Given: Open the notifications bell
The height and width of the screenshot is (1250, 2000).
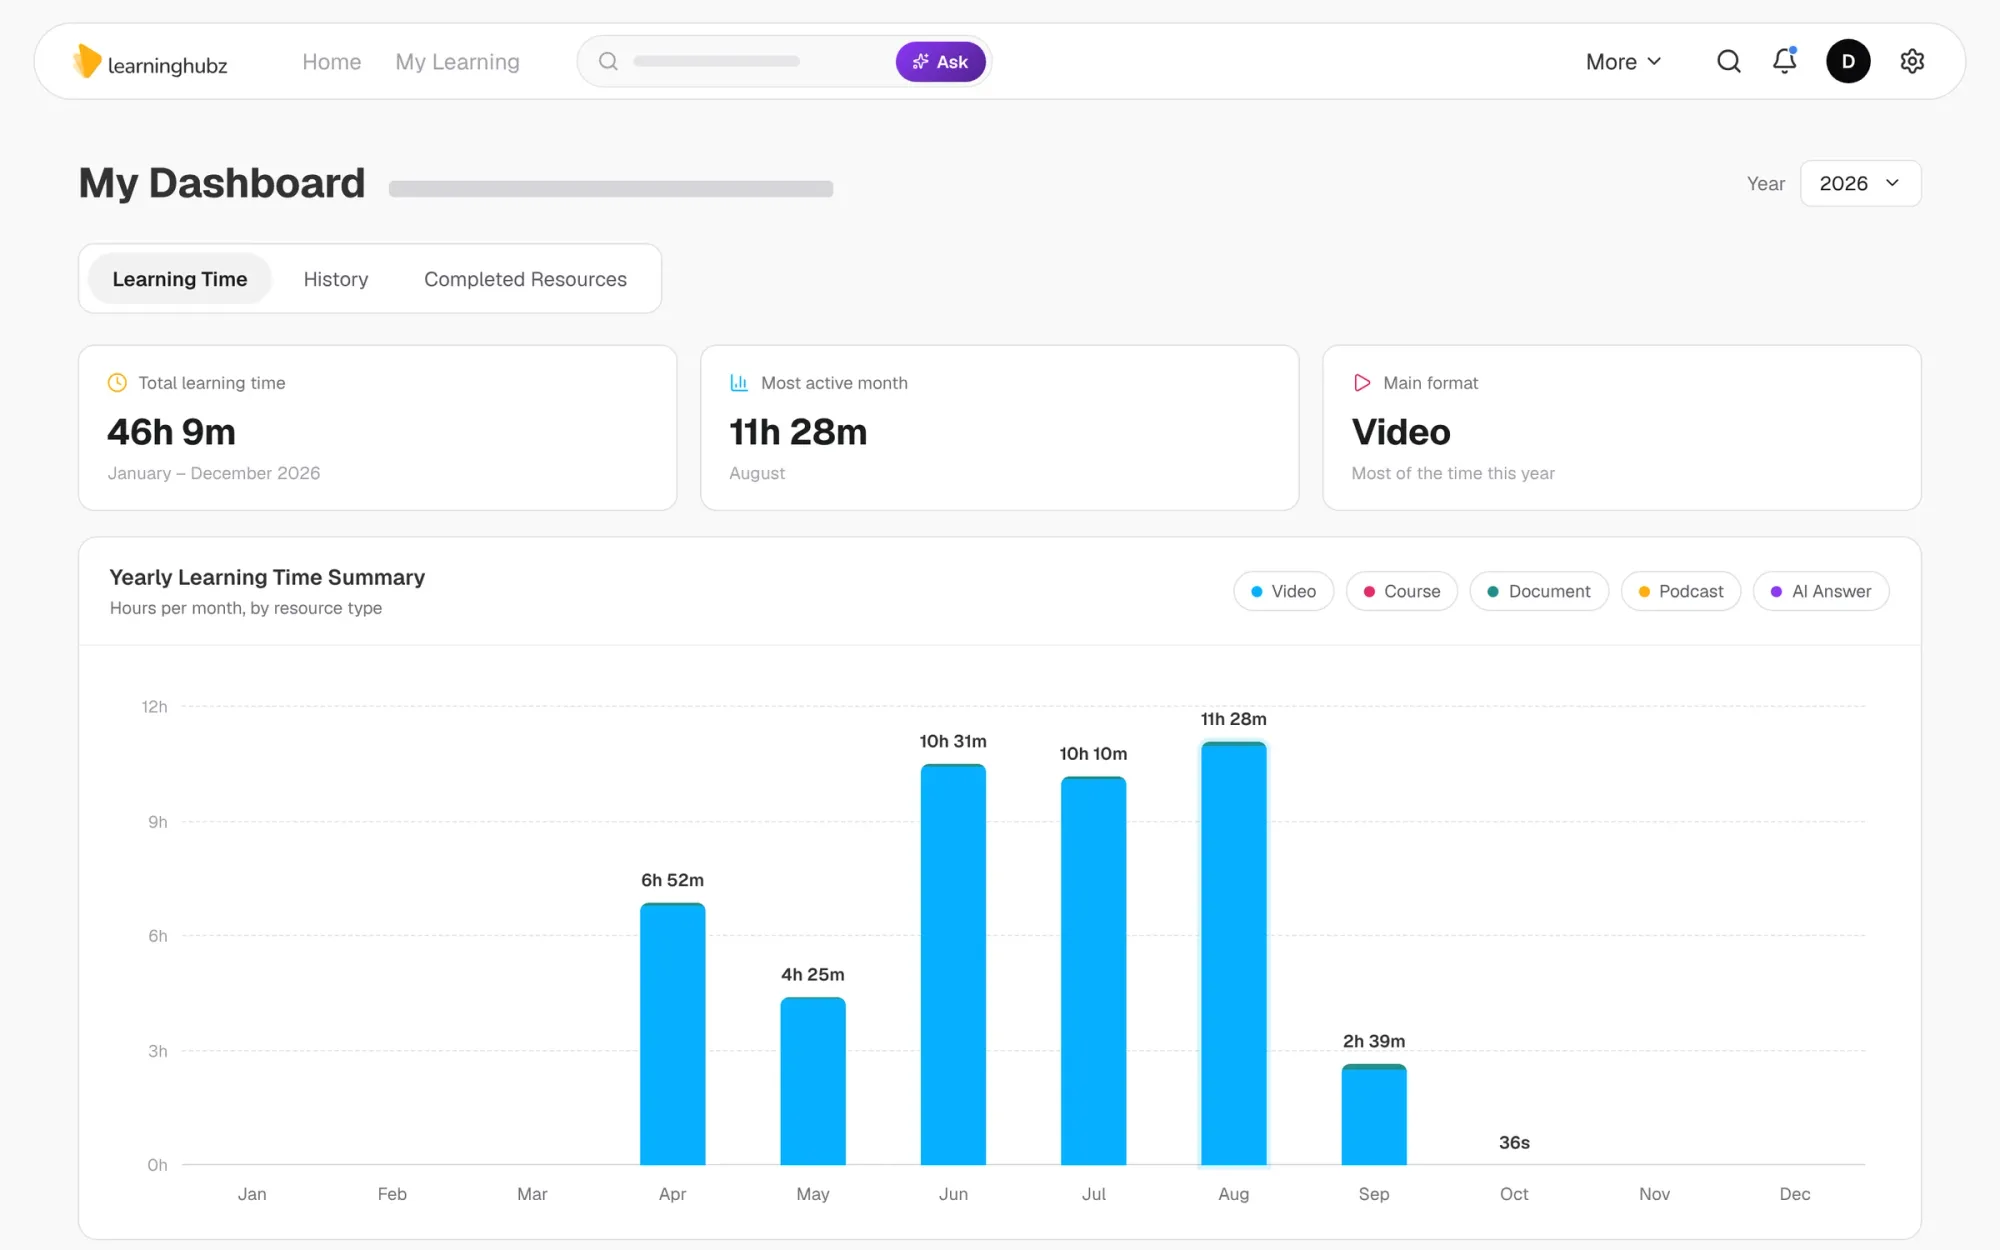Looking at the screenshot, I should pos(1785,61).
